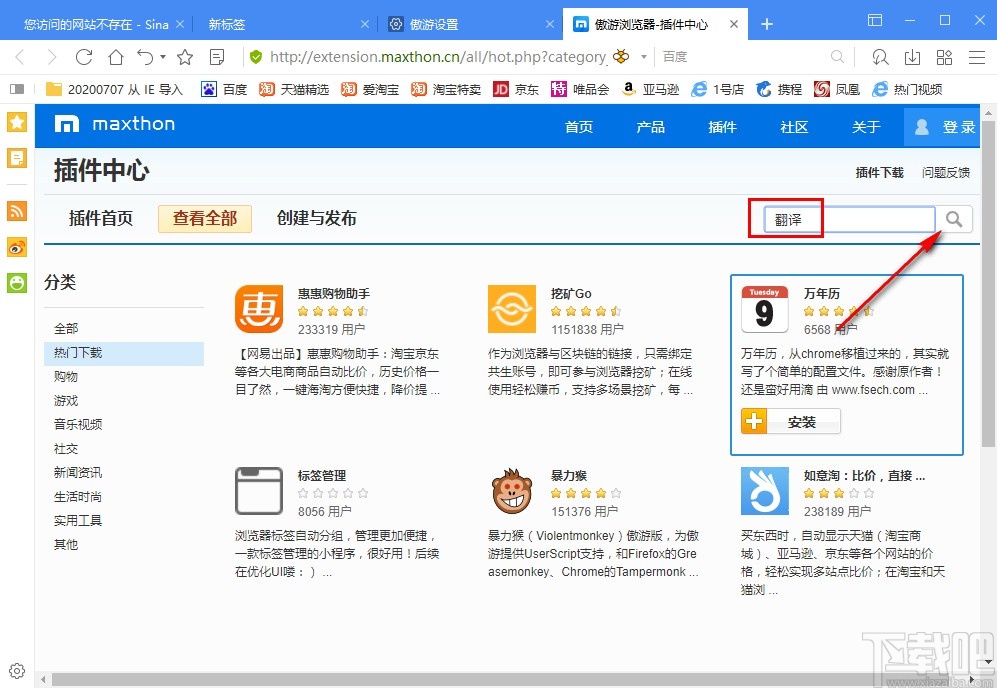Screen dimensions: 997x688
Task: Open the incognito snap tool icon
Action: (880, 57)
